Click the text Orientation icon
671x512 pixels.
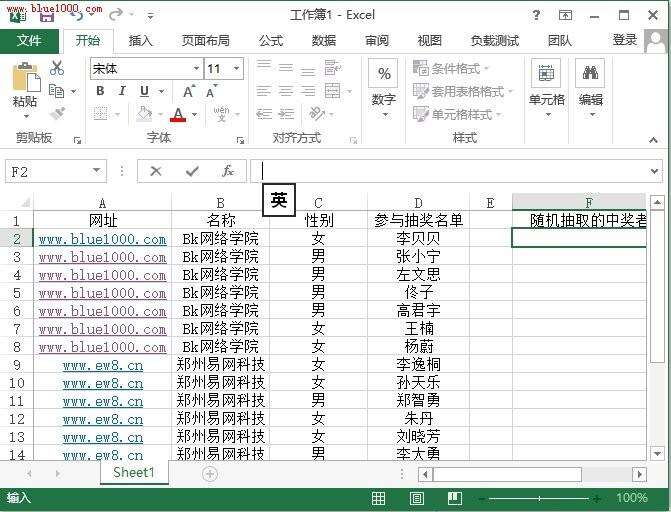(317, 113)
